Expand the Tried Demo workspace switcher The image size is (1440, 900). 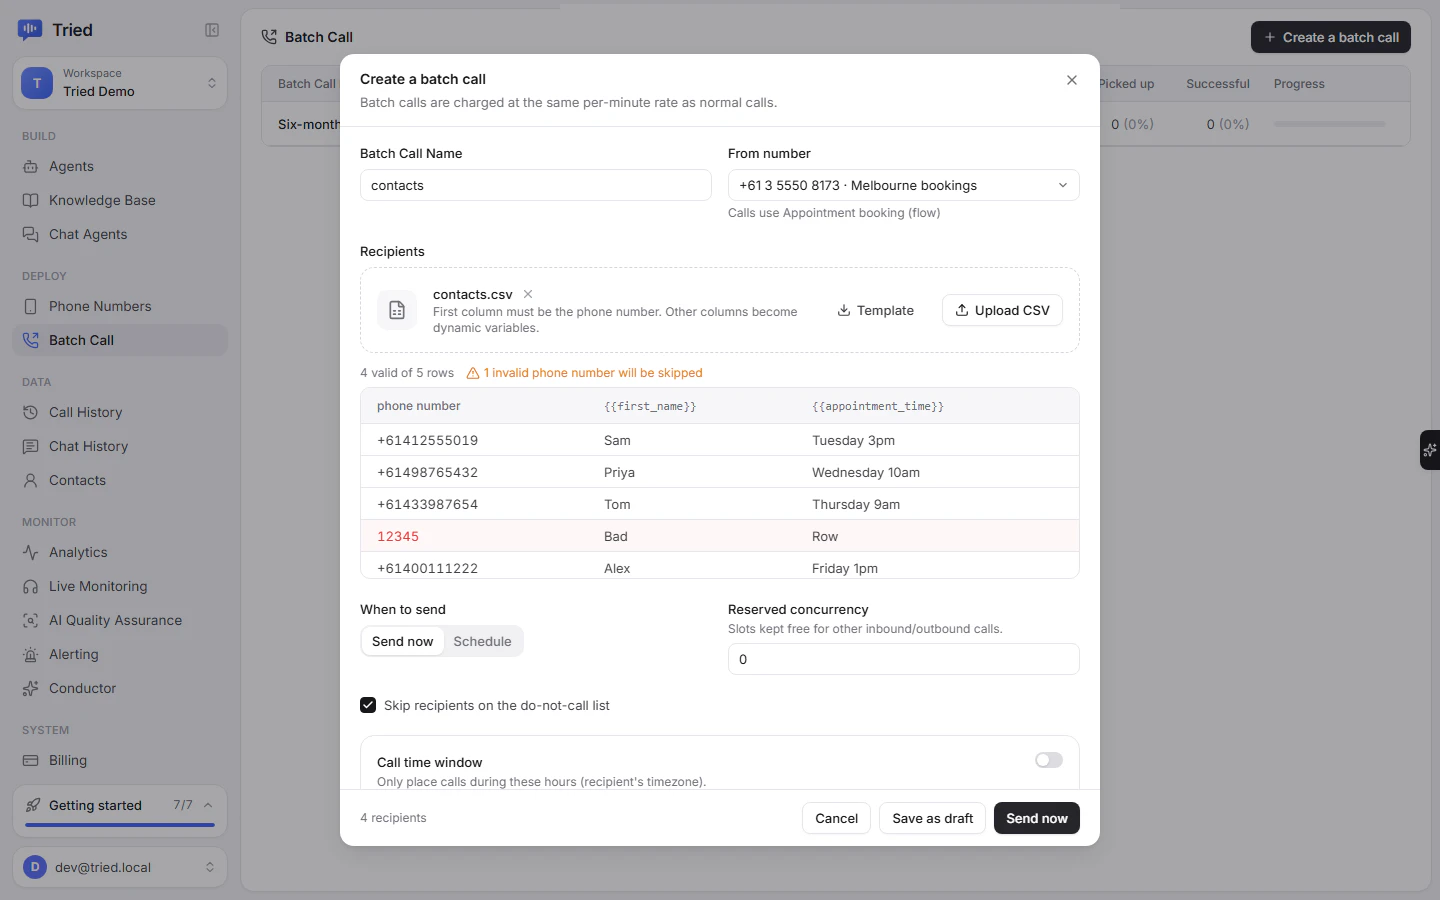(x=120, y=83)
